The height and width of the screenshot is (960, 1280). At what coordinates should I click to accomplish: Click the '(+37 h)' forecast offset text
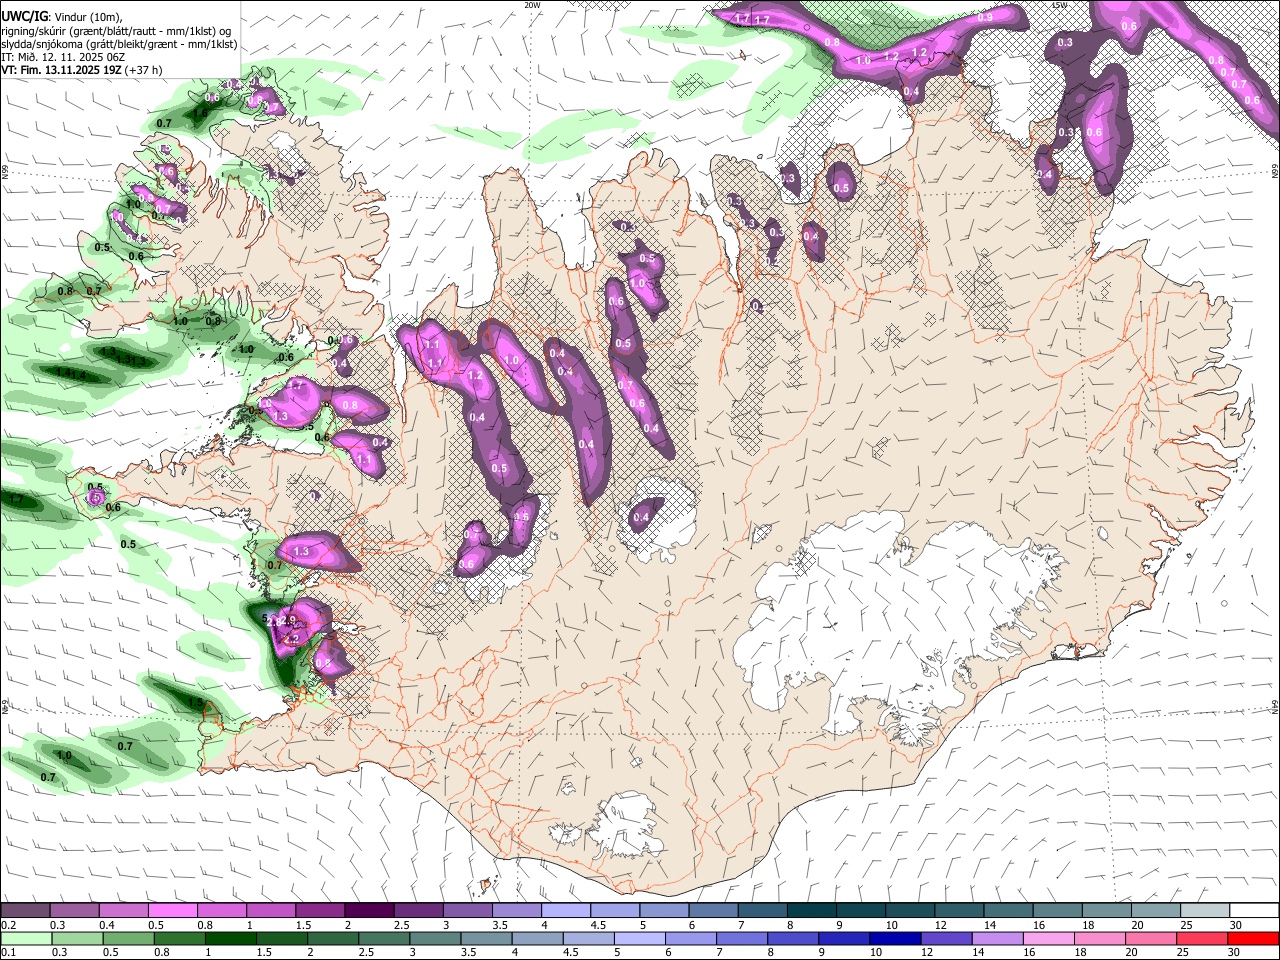pos(145,70)
